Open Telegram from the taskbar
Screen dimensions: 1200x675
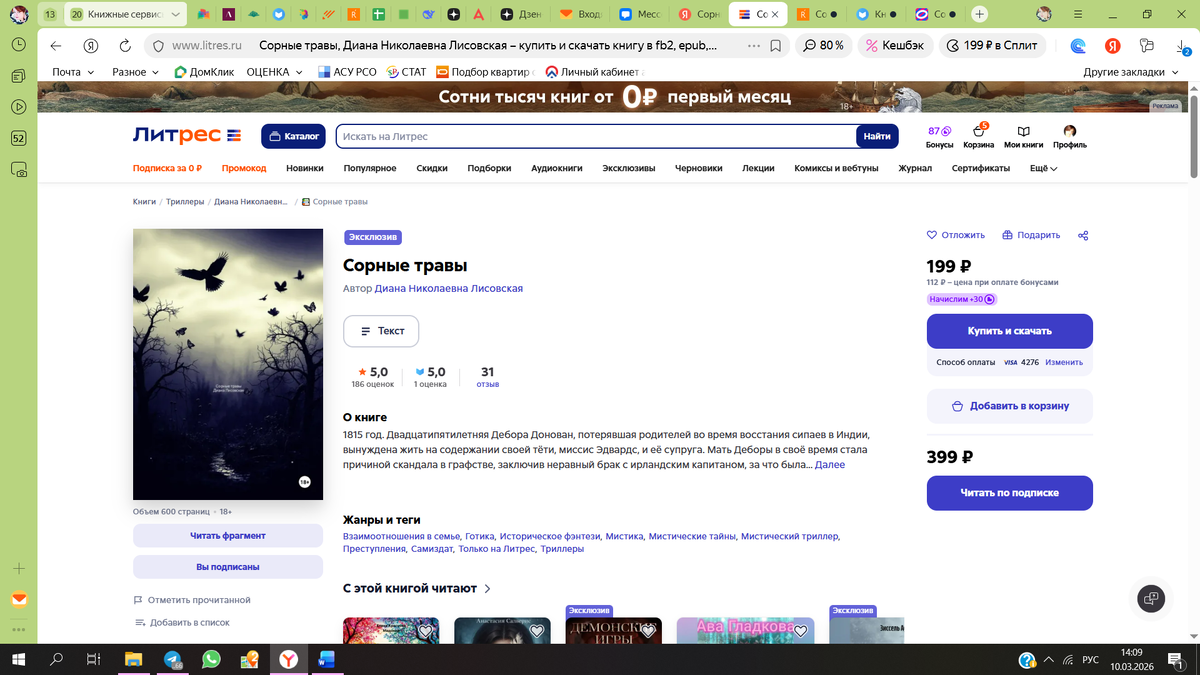(x=172, y=660)
